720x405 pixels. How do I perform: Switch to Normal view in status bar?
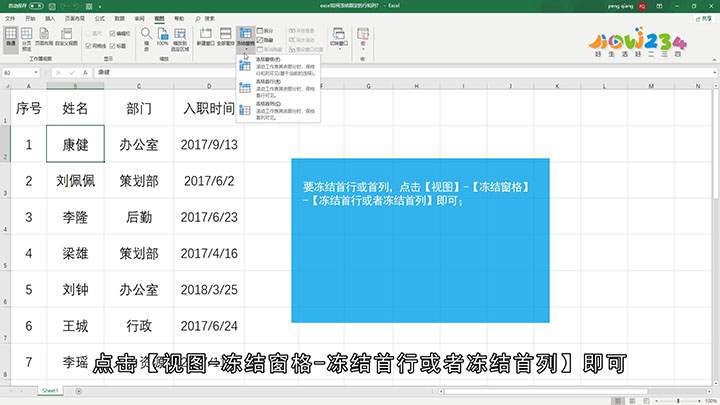coord(619,401)
